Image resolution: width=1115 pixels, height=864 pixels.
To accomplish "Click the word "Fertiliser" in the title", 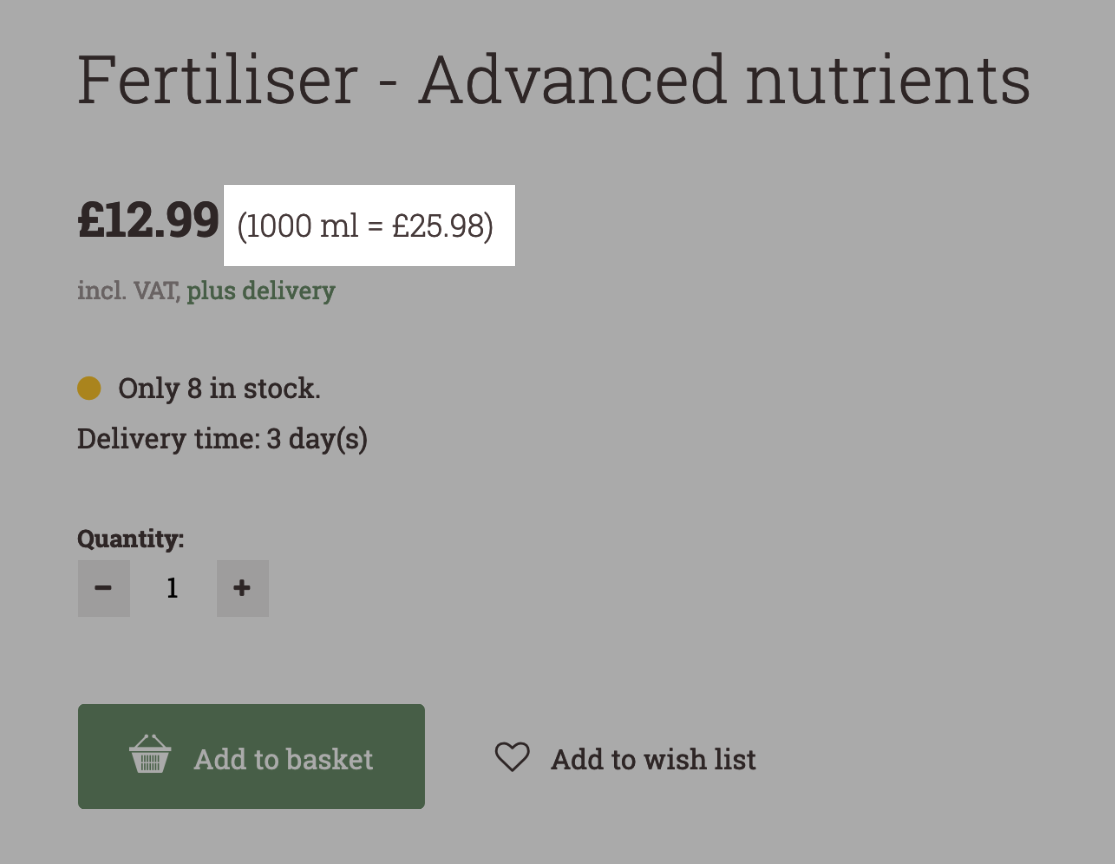I will point(217,81).
